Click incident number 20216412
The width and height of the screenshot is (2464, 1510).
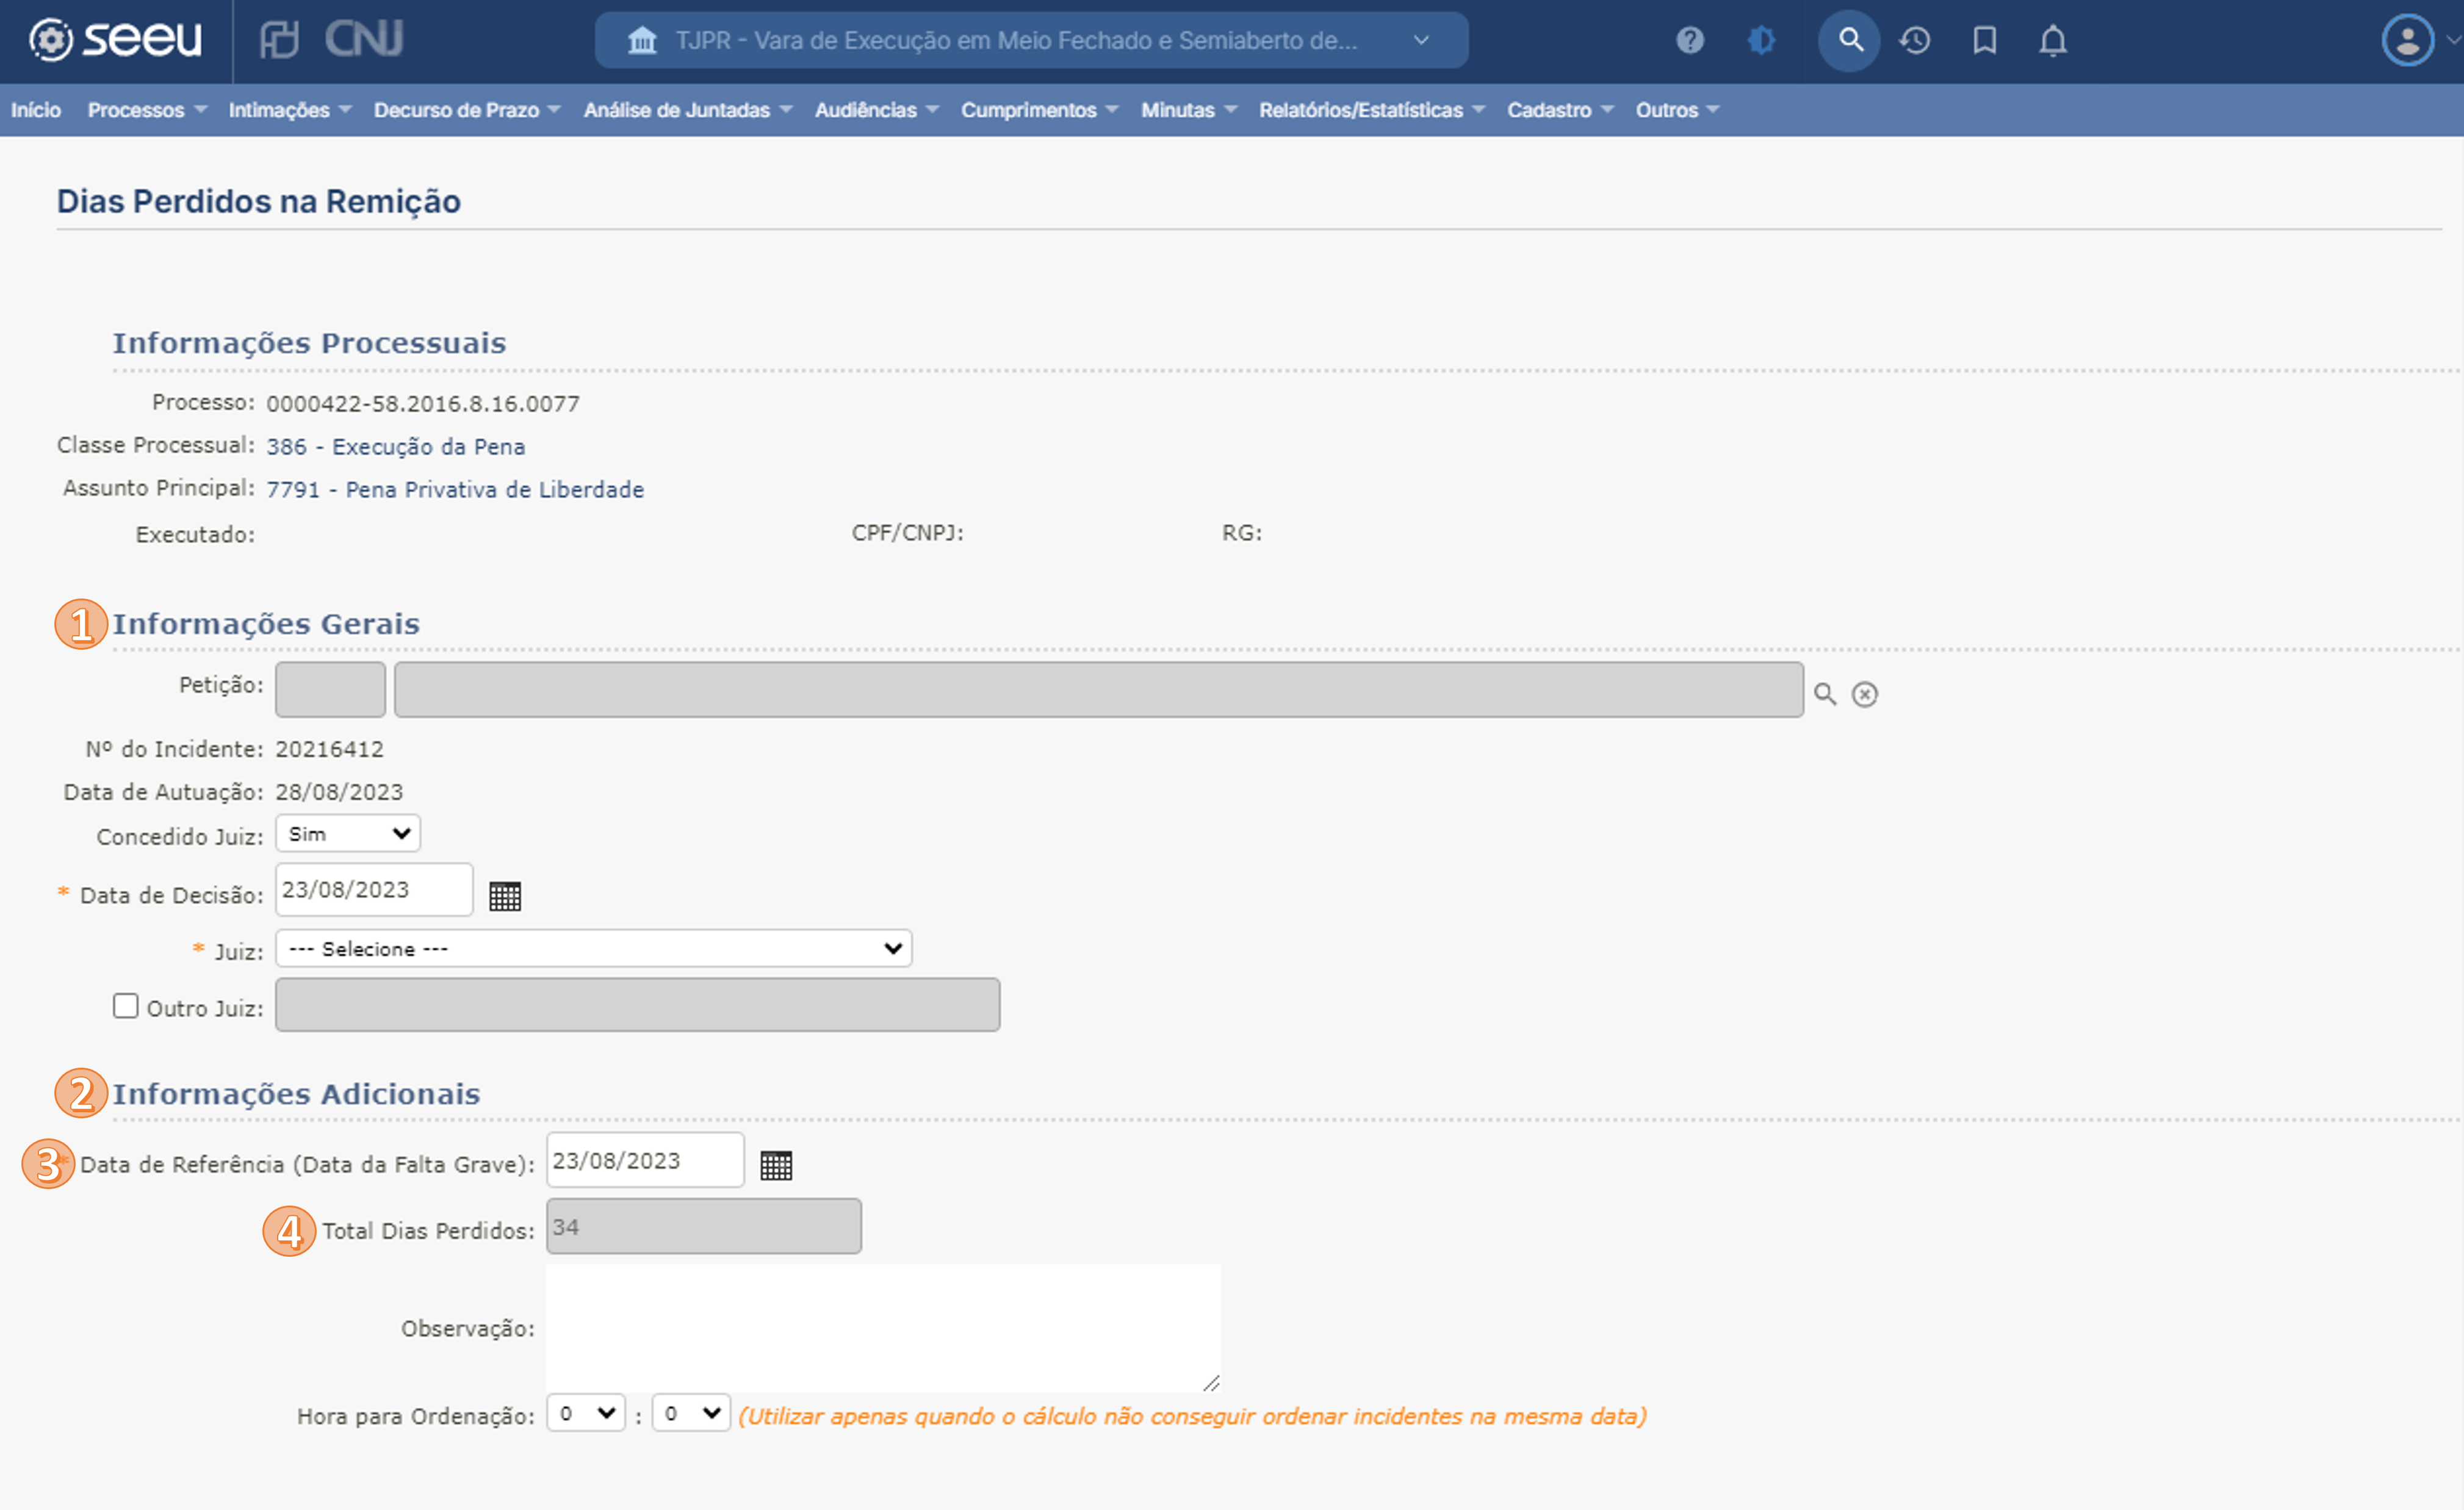click(329, 749)
